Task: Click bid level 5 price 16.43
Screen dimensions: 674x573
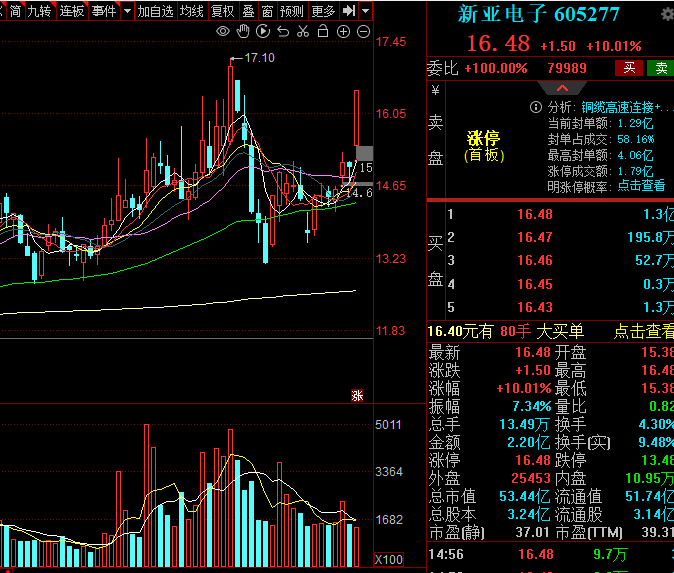Action: tap(535, 307)
